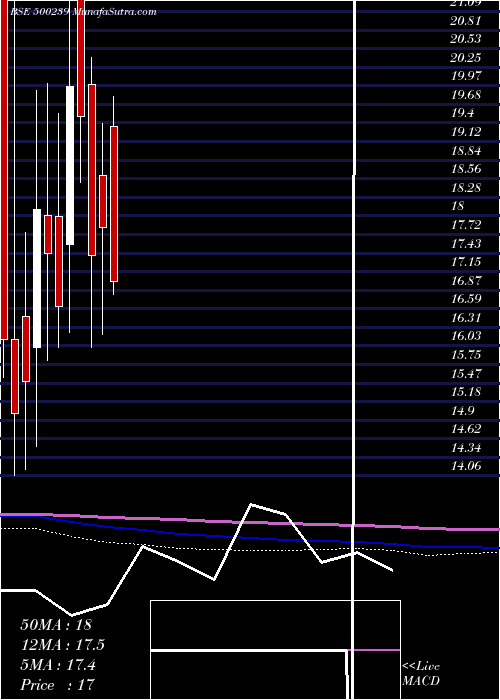
Task: Click the tall white candlestick body near 19
Action: point(70,165)
